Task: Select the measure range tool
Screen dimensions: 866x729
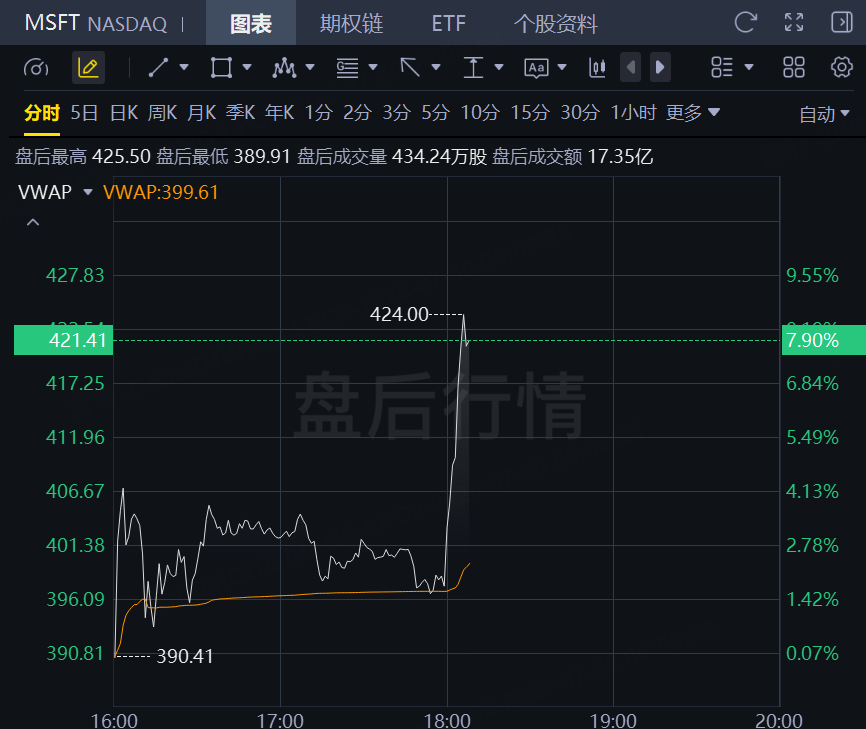Action: [473, 67]
